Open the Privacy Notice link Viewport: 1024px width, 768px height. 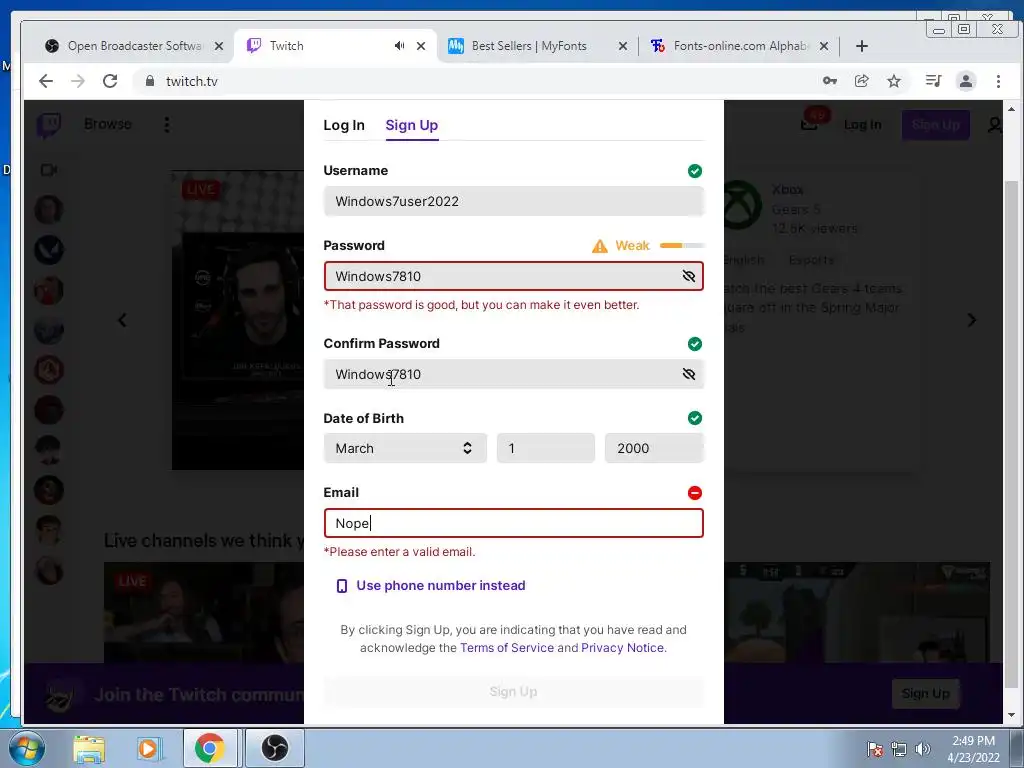622,648
